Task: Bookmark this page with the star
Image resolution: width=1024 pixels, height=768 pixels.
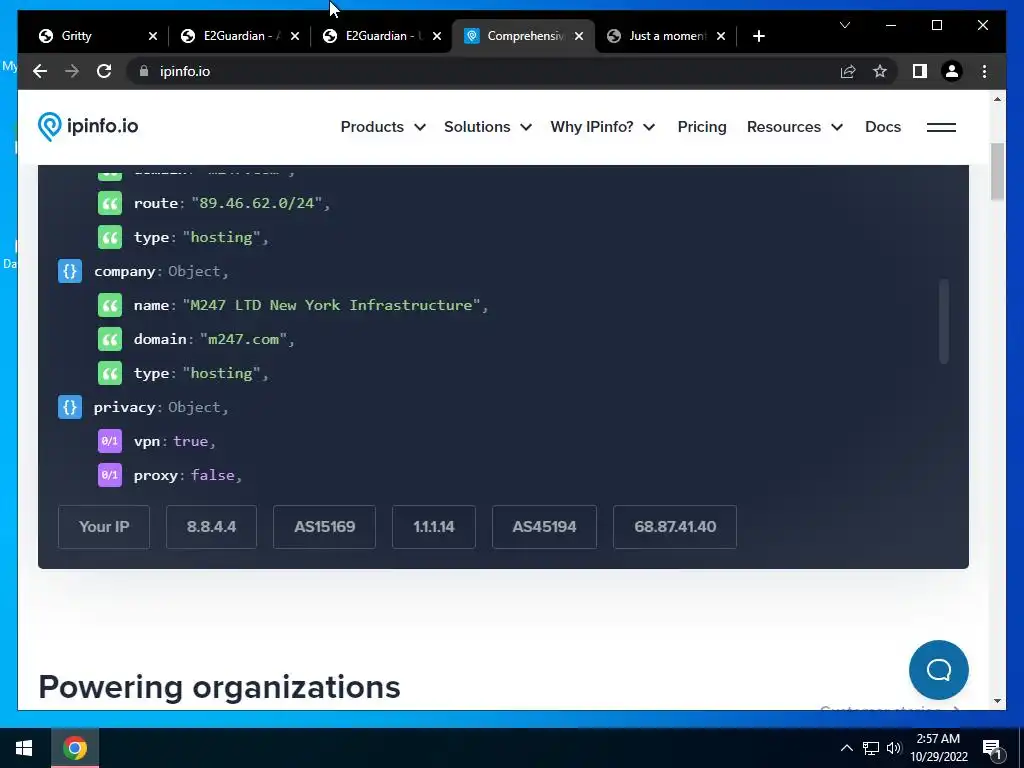Action: click(x=880, y=71)
